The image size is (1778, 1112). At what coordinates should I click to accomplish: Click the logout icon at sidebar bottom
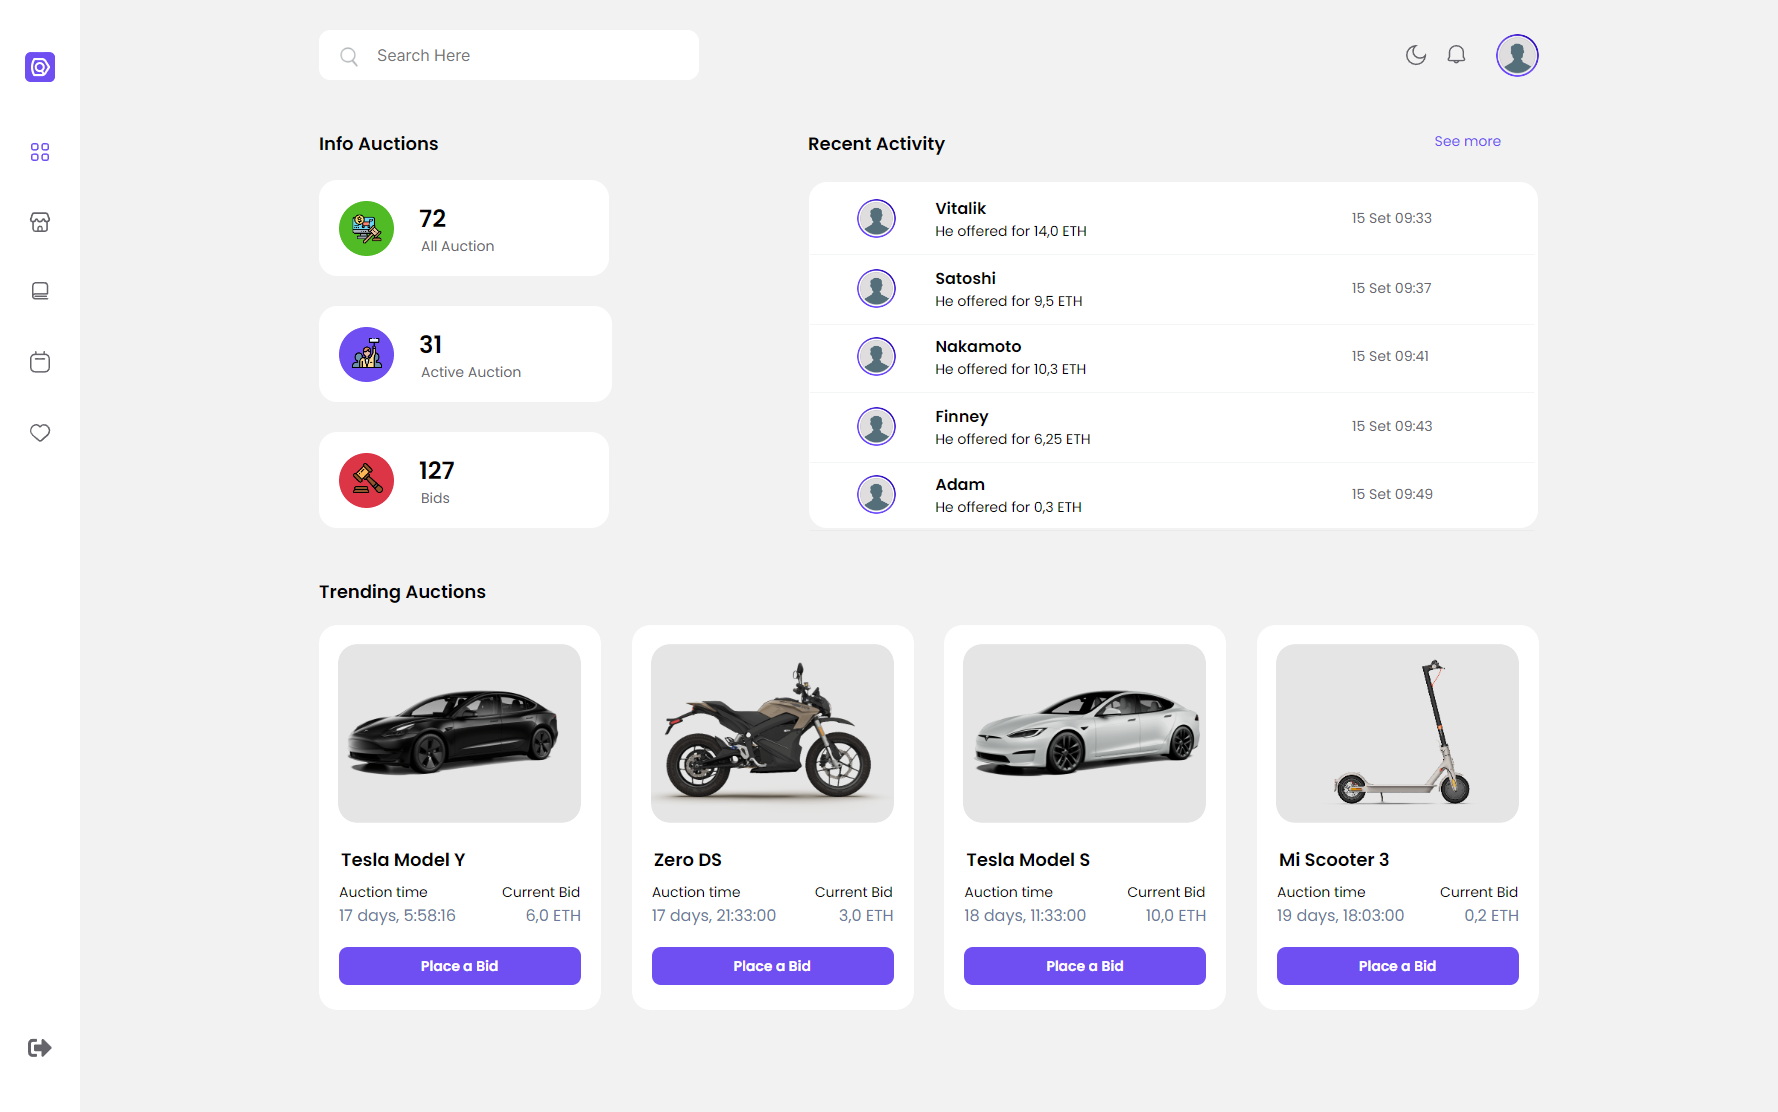(x=40, y=1047)
